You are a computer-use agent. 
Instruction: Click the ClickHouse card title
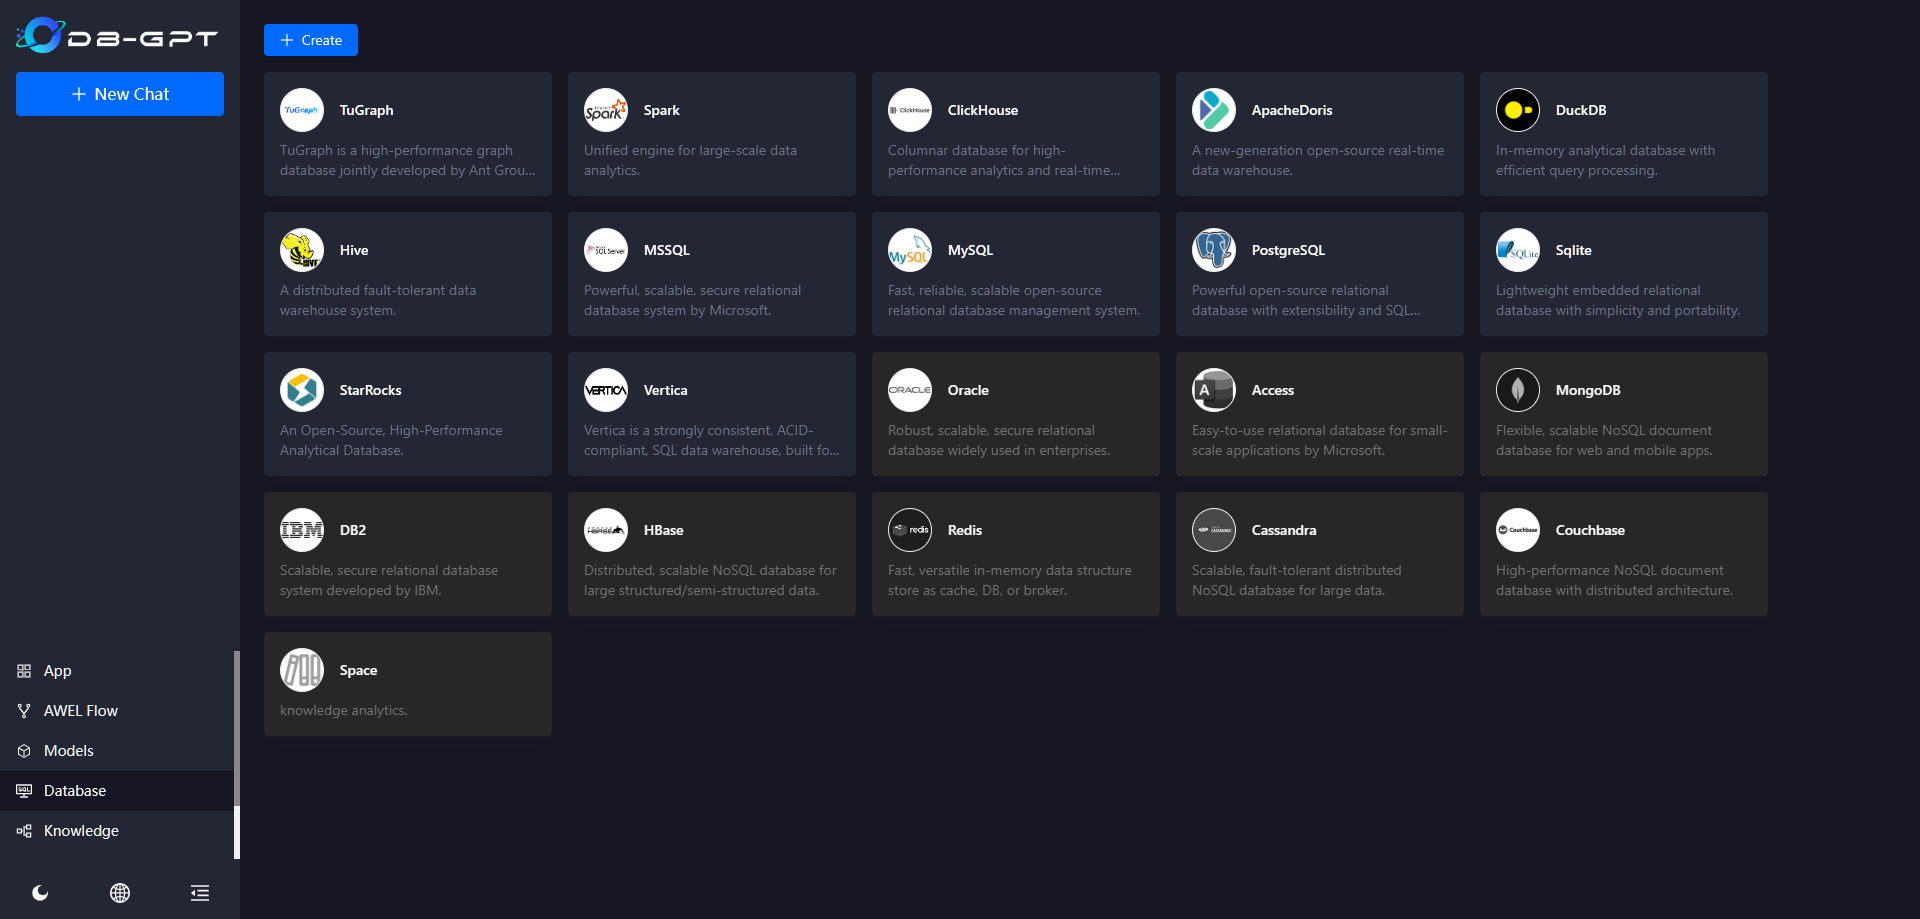pyautogui.click(x=983, y=110)
